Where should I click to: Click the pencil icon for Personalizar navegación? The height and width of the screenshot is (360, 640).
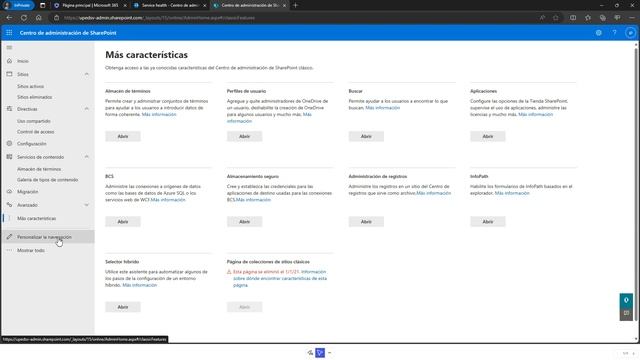(9, 237)
